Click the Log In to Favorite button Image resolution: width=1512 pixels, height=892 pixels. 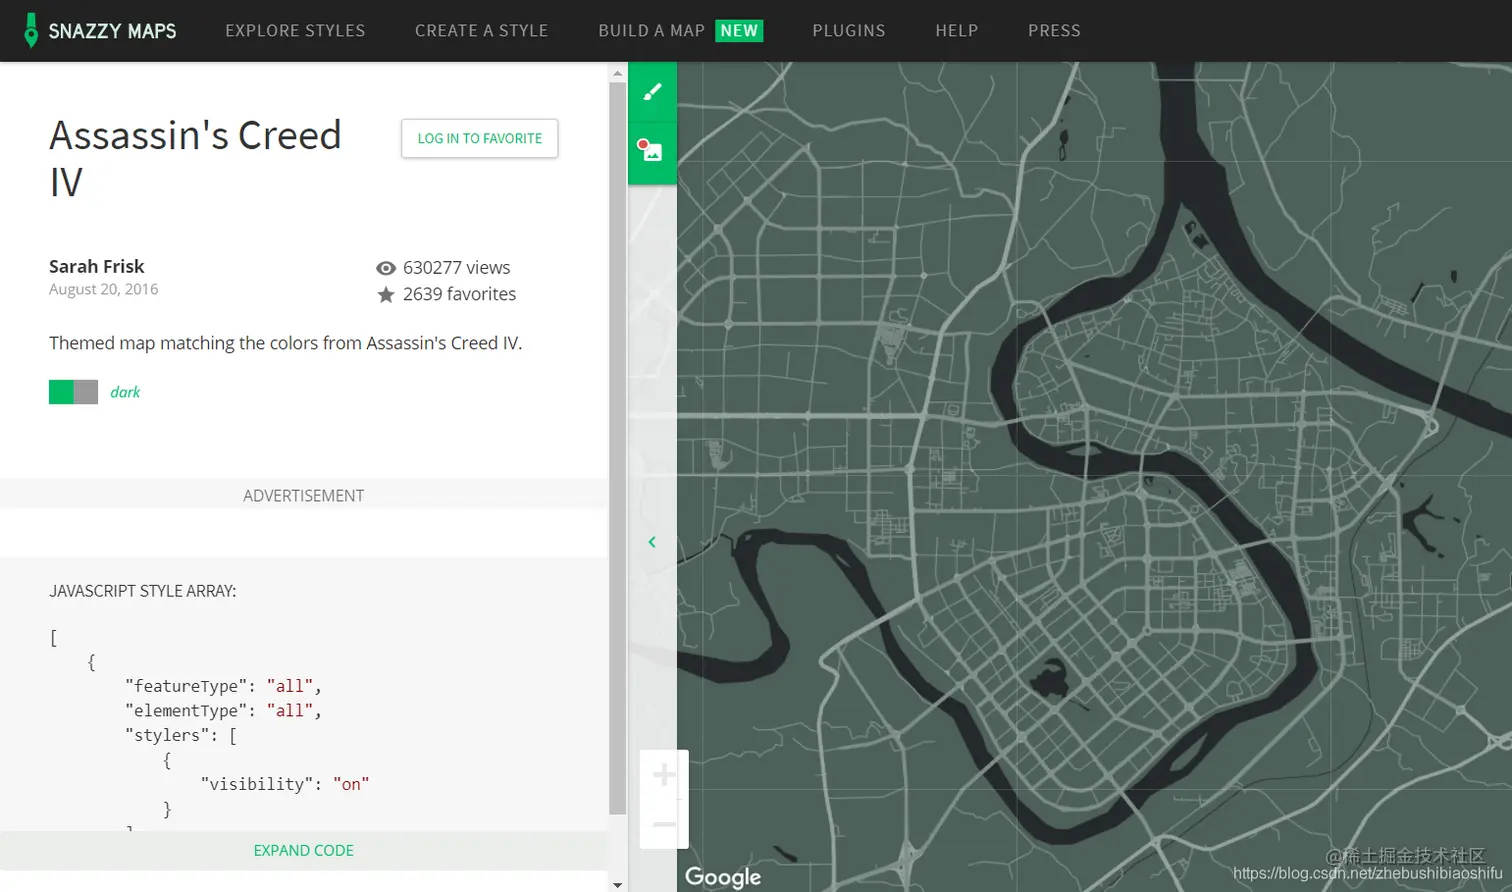480,139
